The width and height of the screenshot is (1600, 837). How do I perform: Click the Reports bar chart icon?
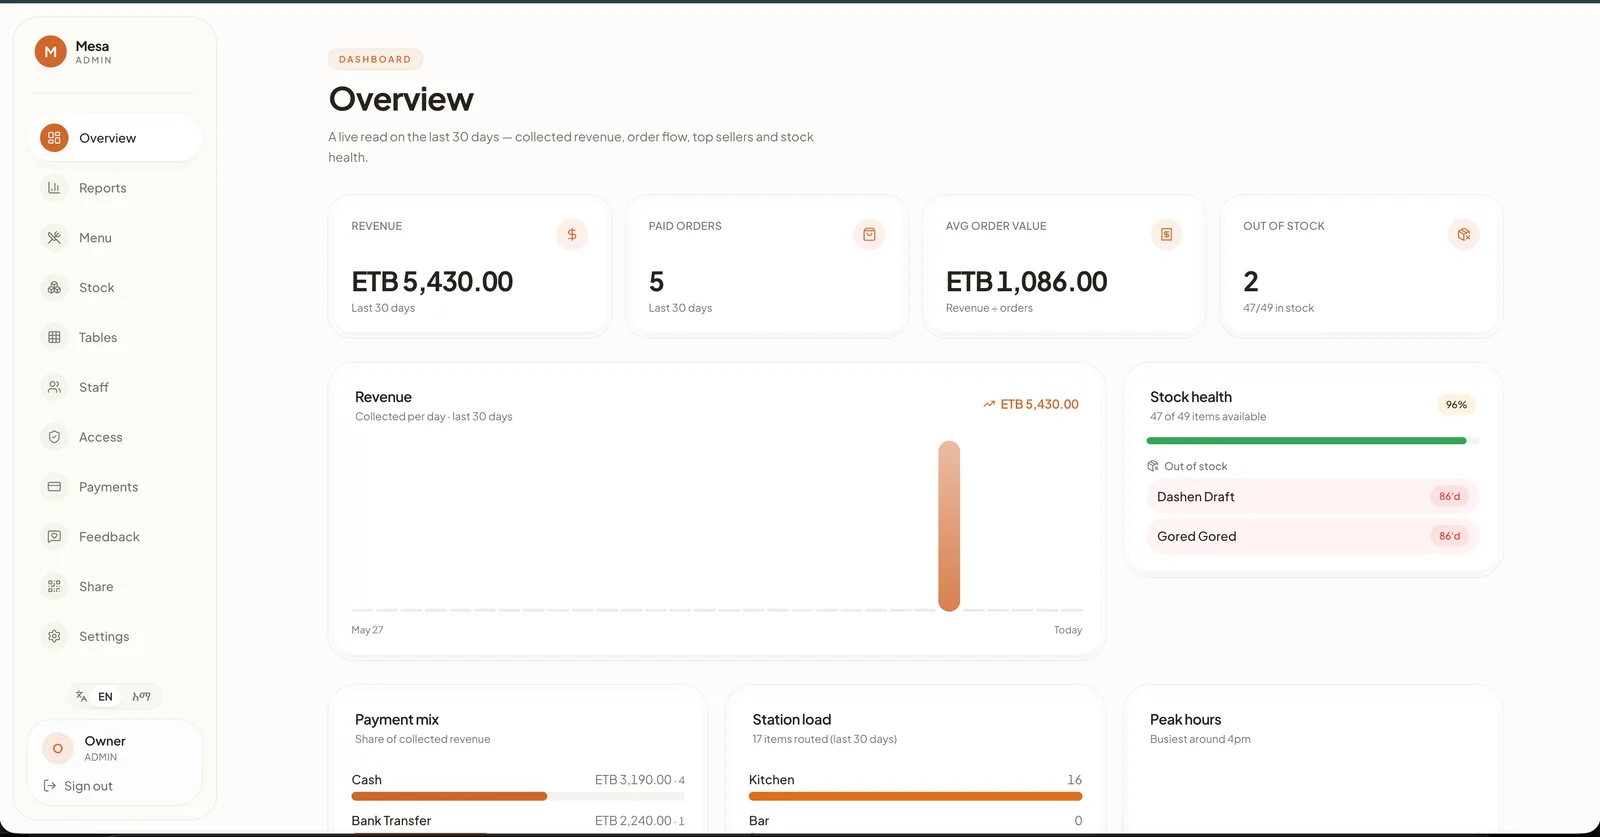coord(54,188)
